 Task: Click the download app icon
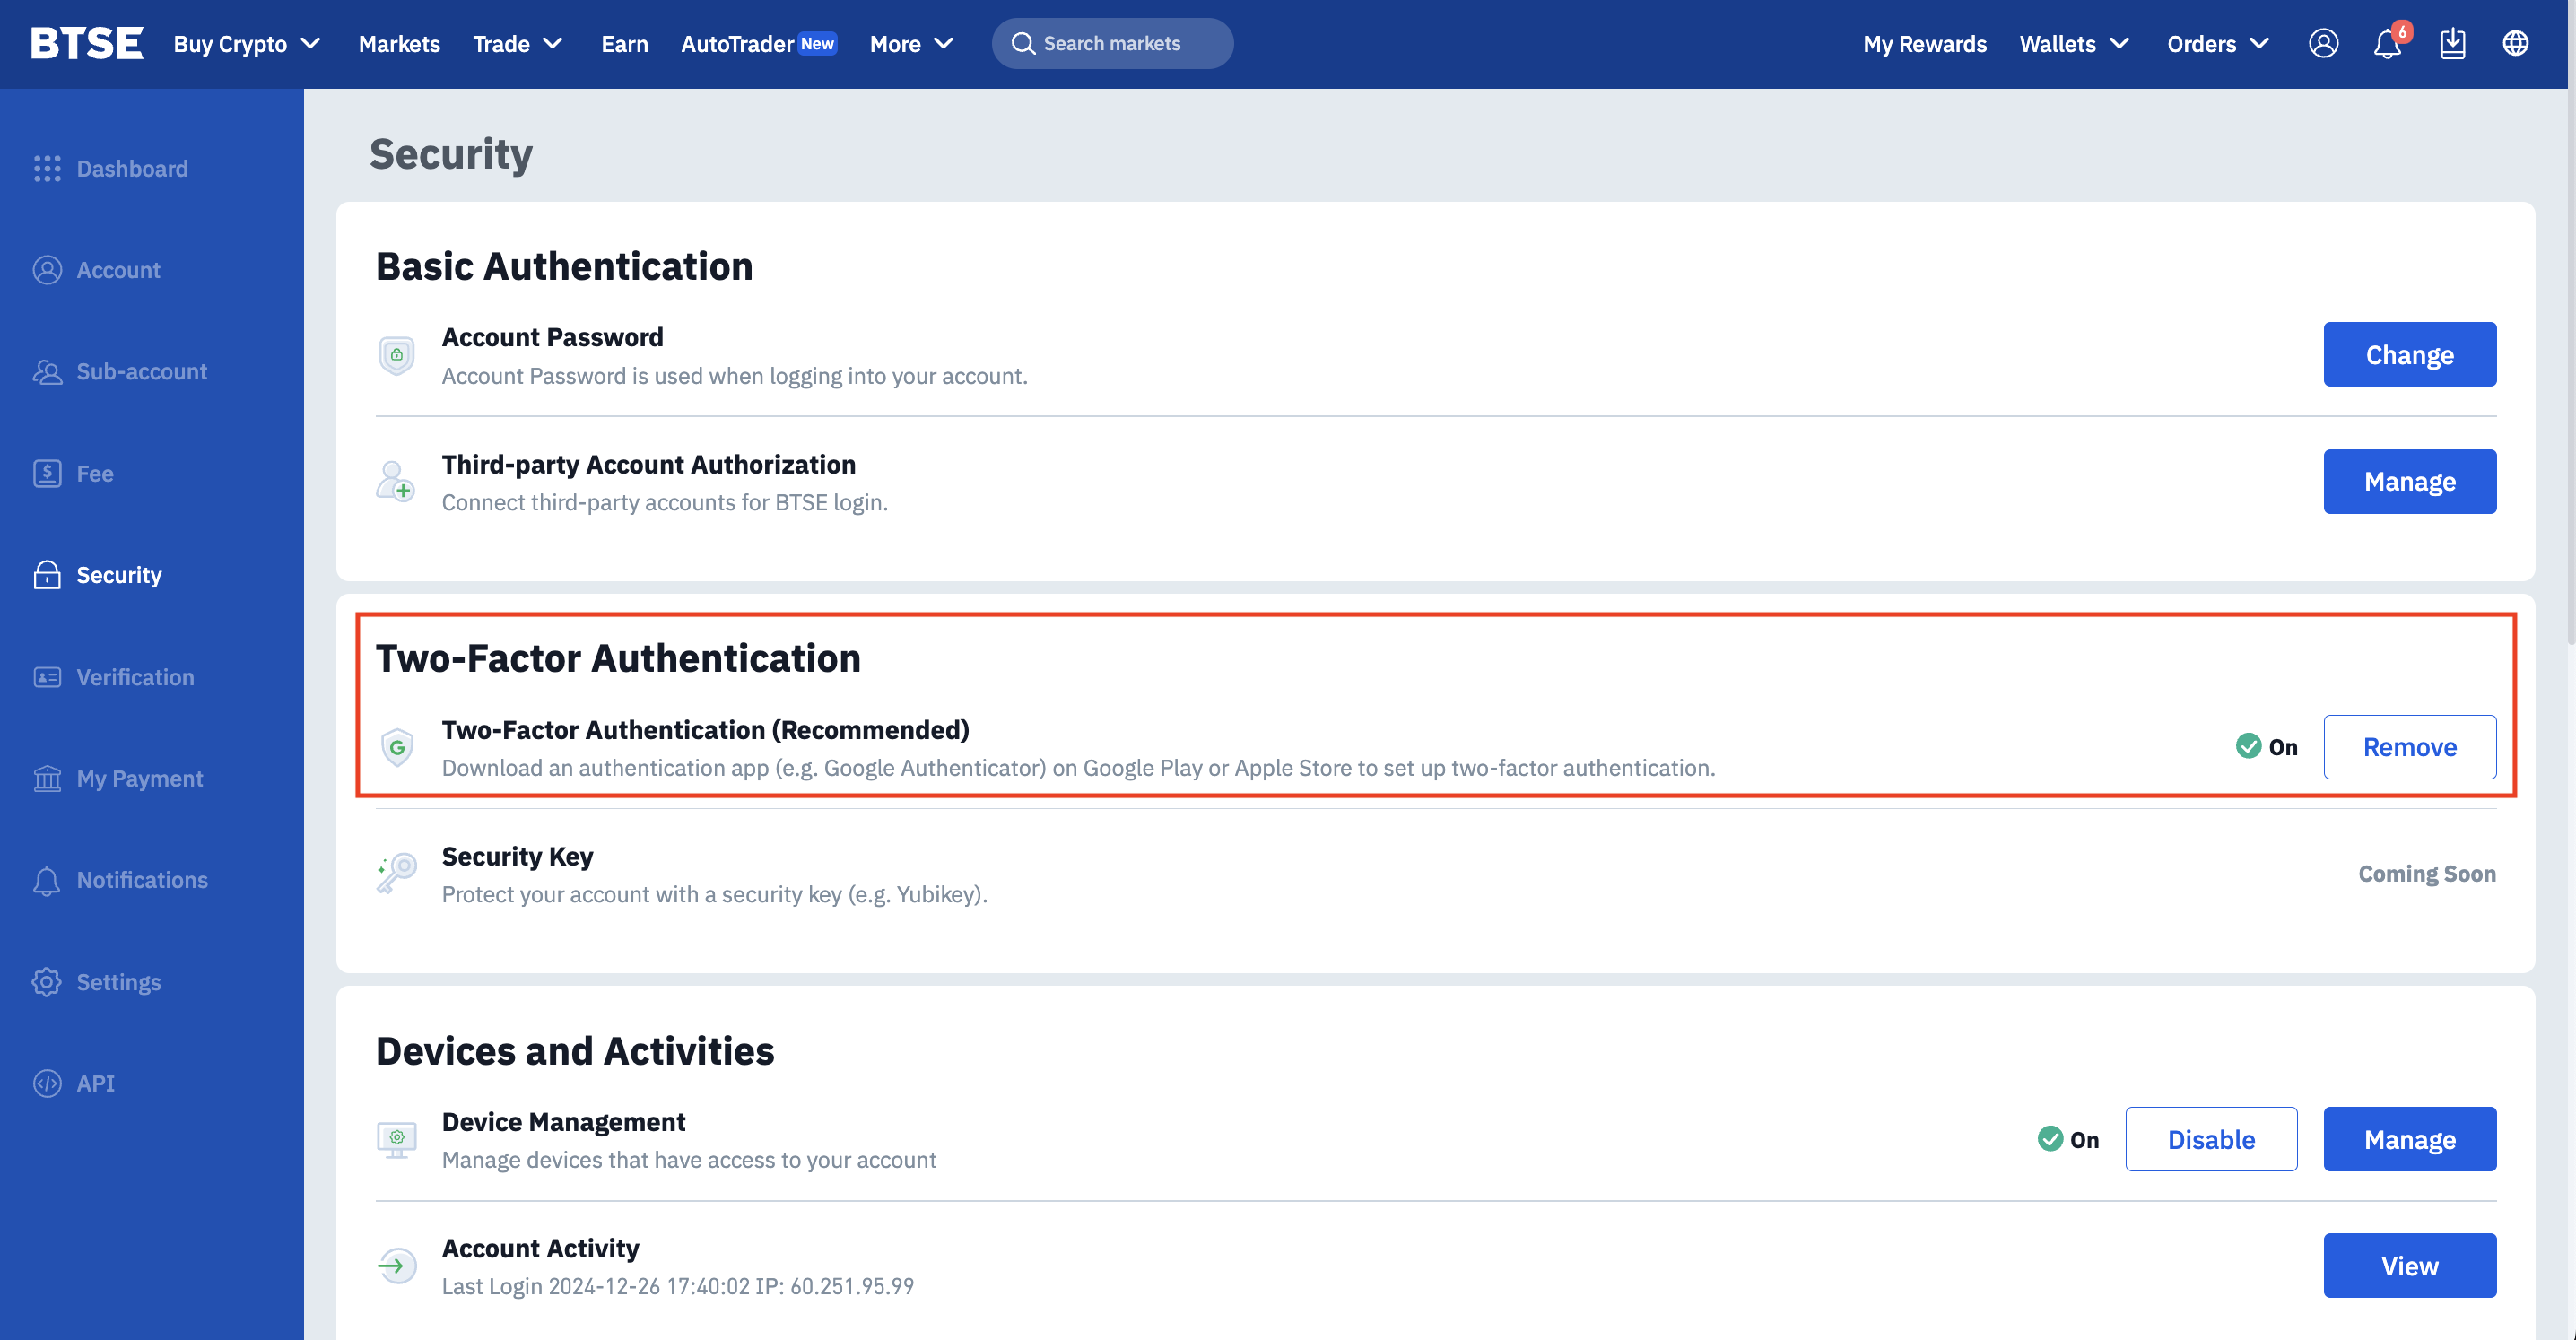[2452, 44]
